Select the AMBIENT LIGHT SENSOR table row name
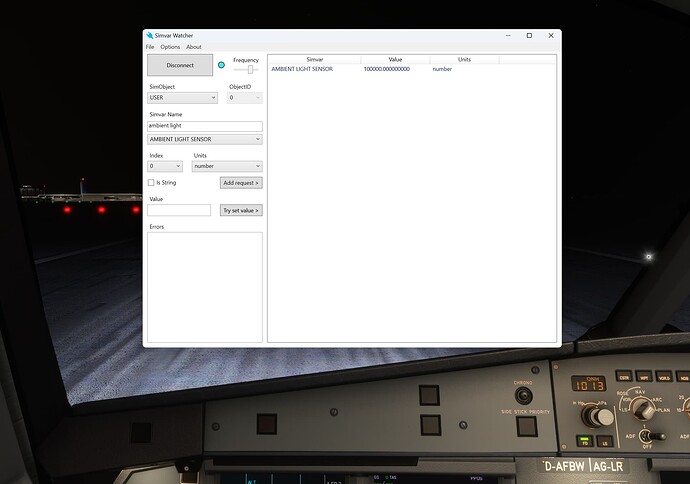This screenshot has height=484, width=690. click(x=302, y=69)
